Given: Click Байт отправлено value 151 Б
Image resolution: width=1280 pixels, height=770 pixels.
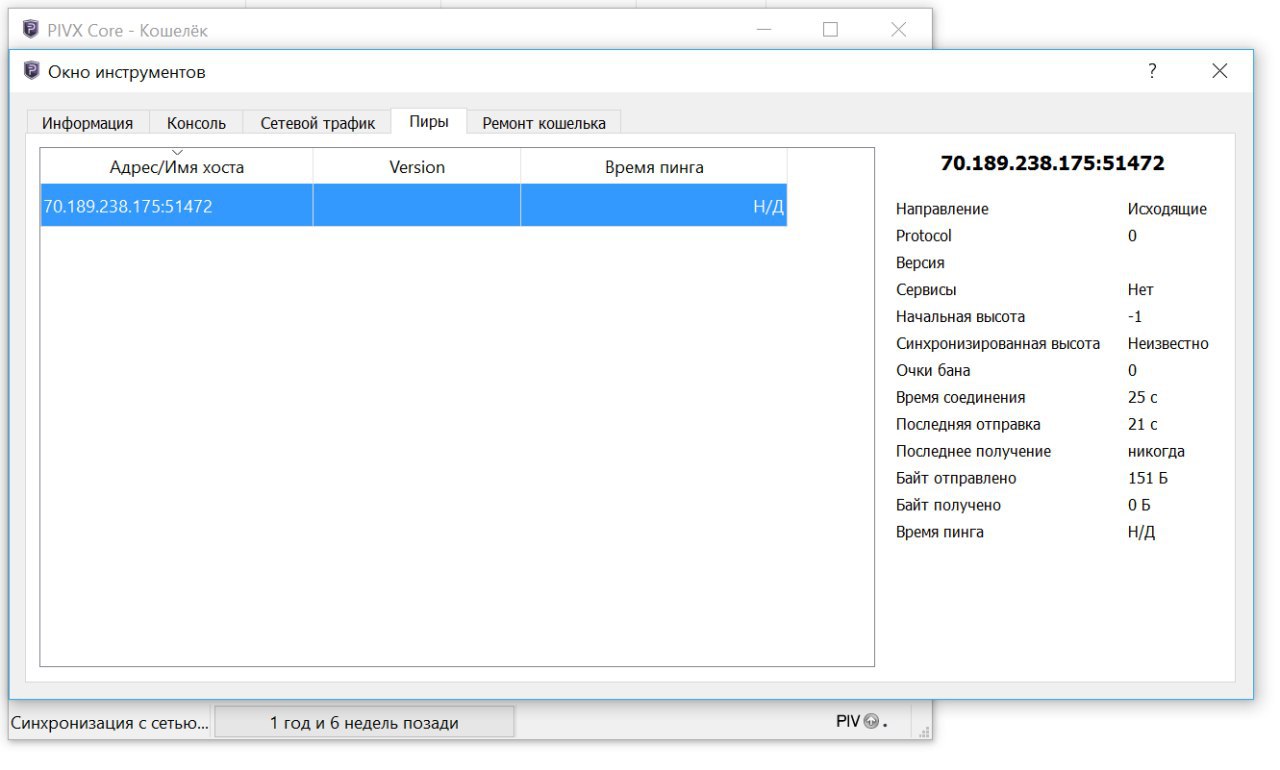Looking at the screenshot, I should (1147, 479).
